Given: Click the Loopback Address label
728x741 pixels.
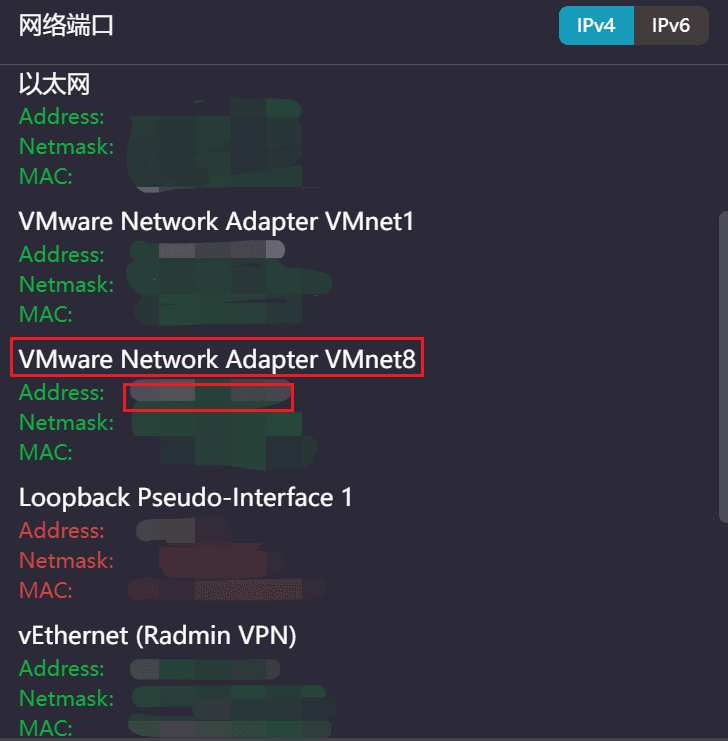Looking at the screenshot, I should tap(61, 529).
